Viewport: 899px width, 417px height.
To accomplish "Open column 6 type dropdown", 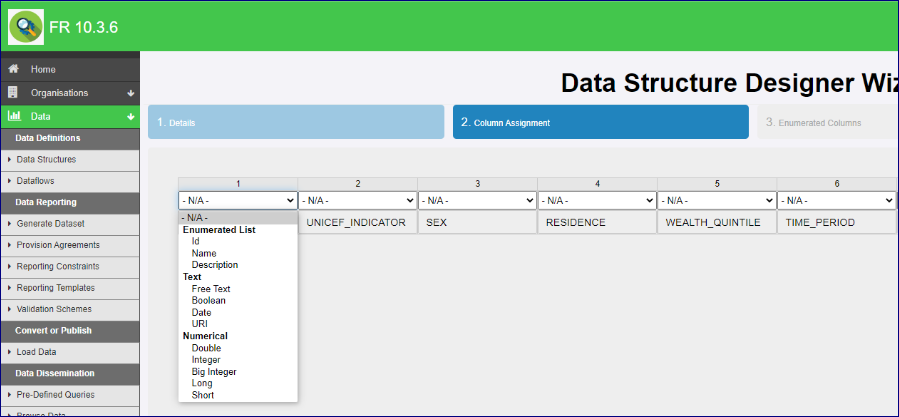I will point(836,200).
